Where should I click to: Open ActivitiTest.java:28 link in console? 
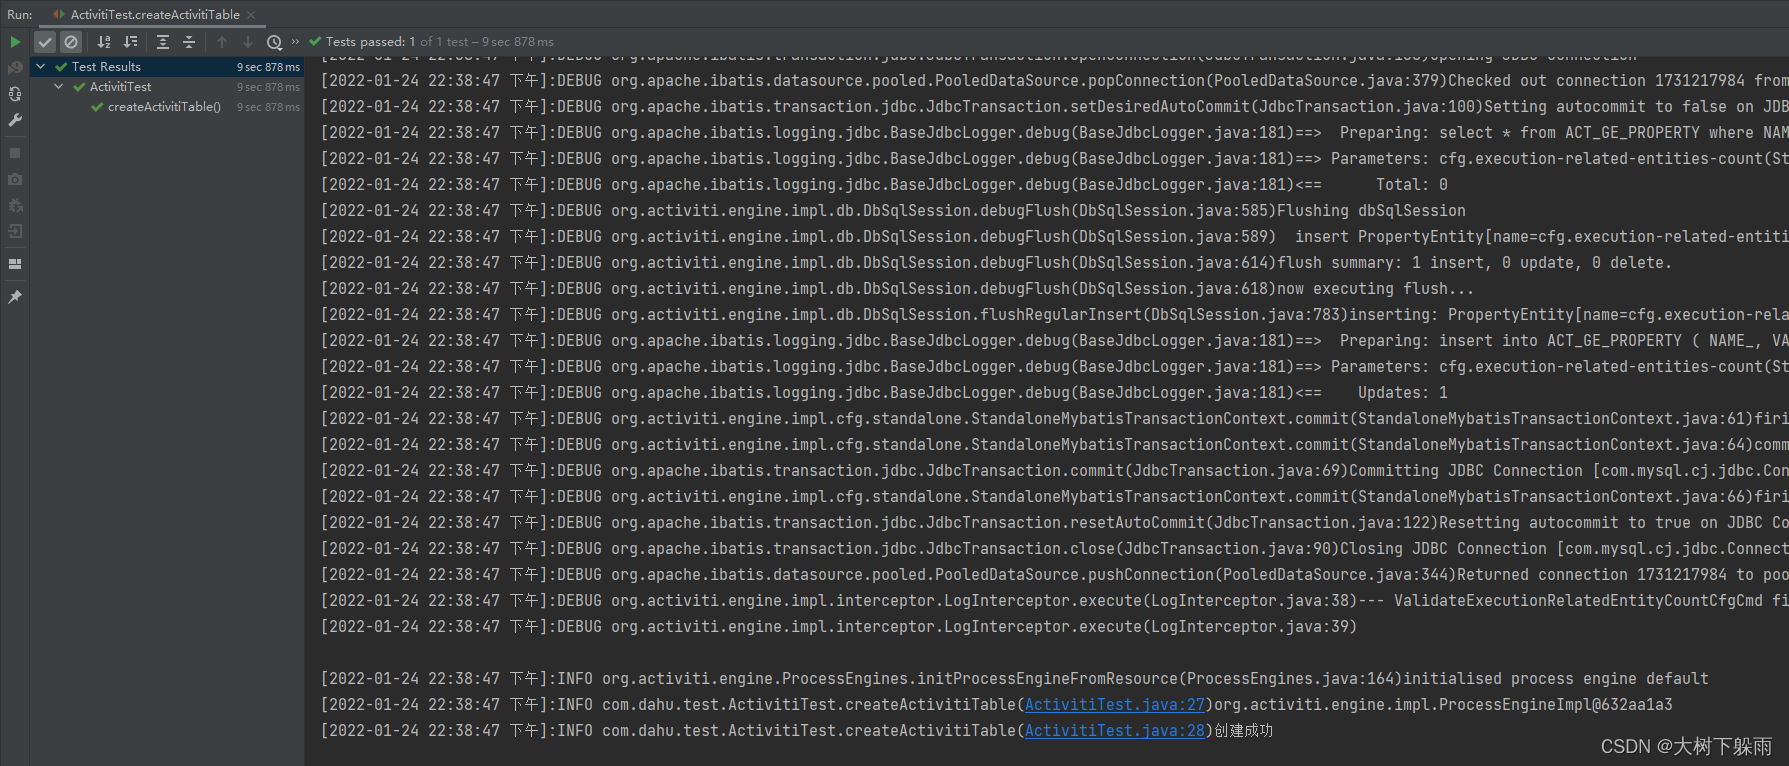1115,731
